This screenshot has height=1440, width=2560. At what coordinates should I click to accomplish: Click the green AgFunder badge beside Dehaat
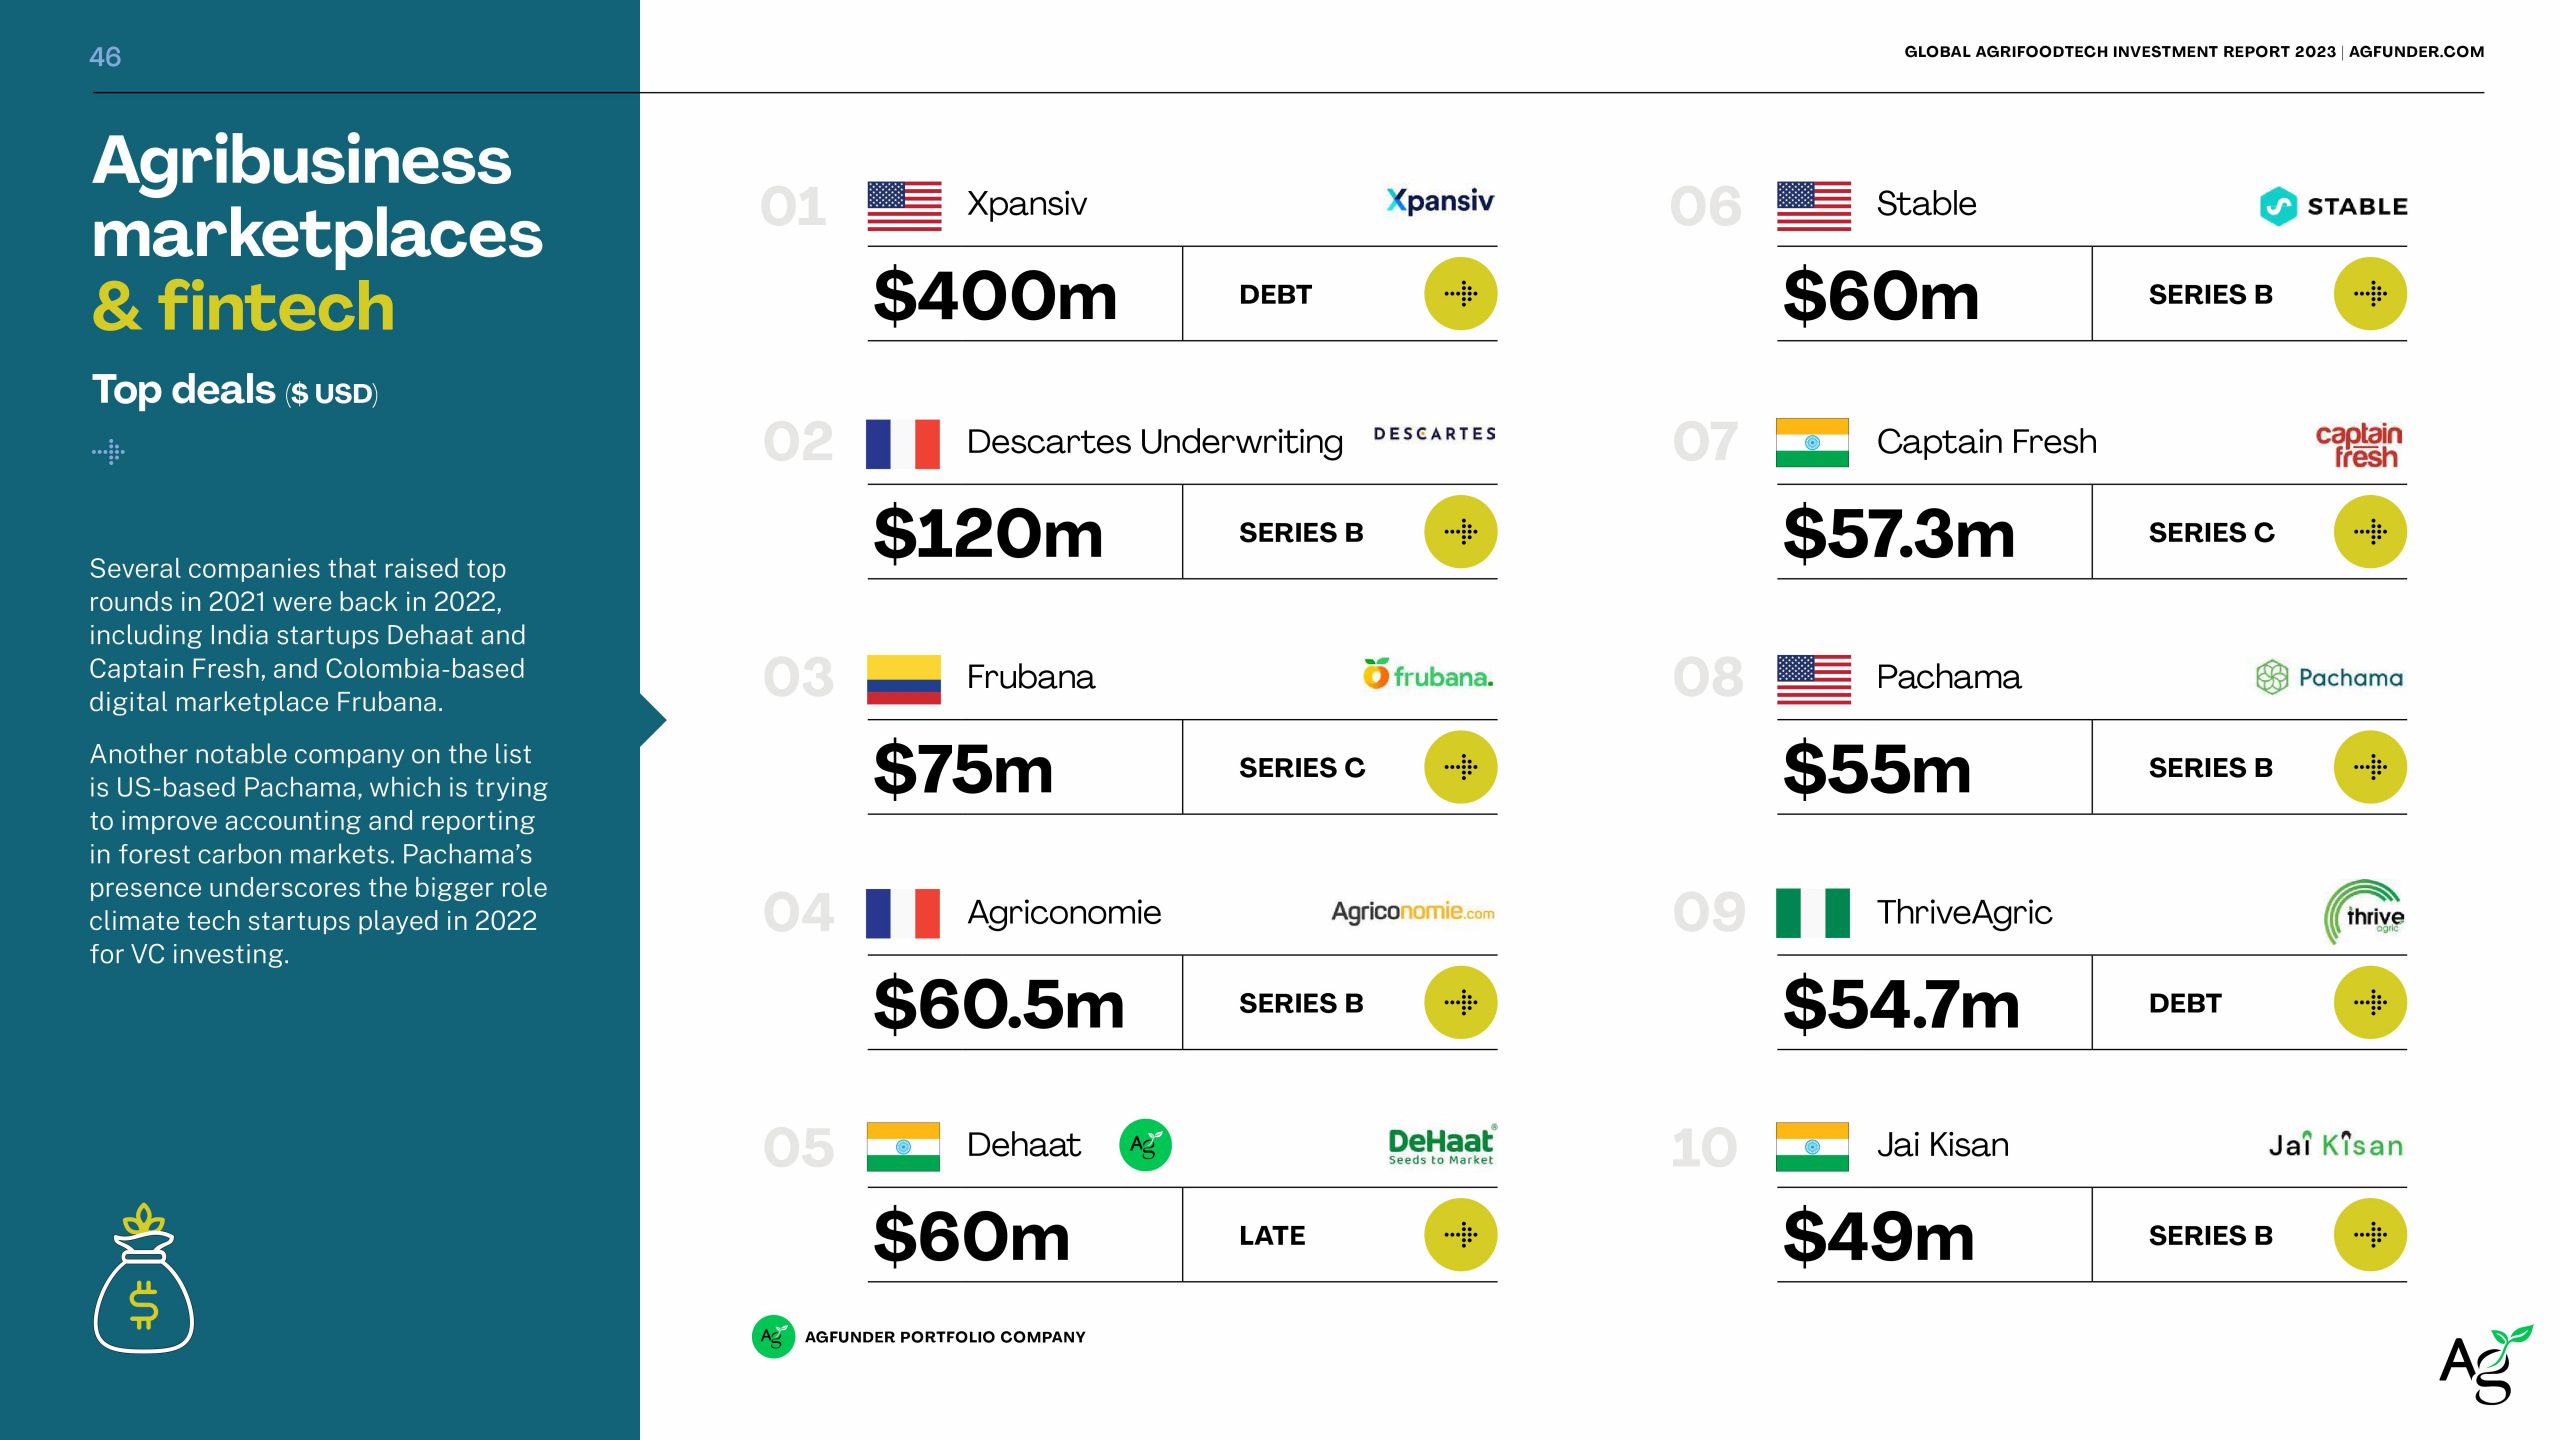pos(1144,1145)
